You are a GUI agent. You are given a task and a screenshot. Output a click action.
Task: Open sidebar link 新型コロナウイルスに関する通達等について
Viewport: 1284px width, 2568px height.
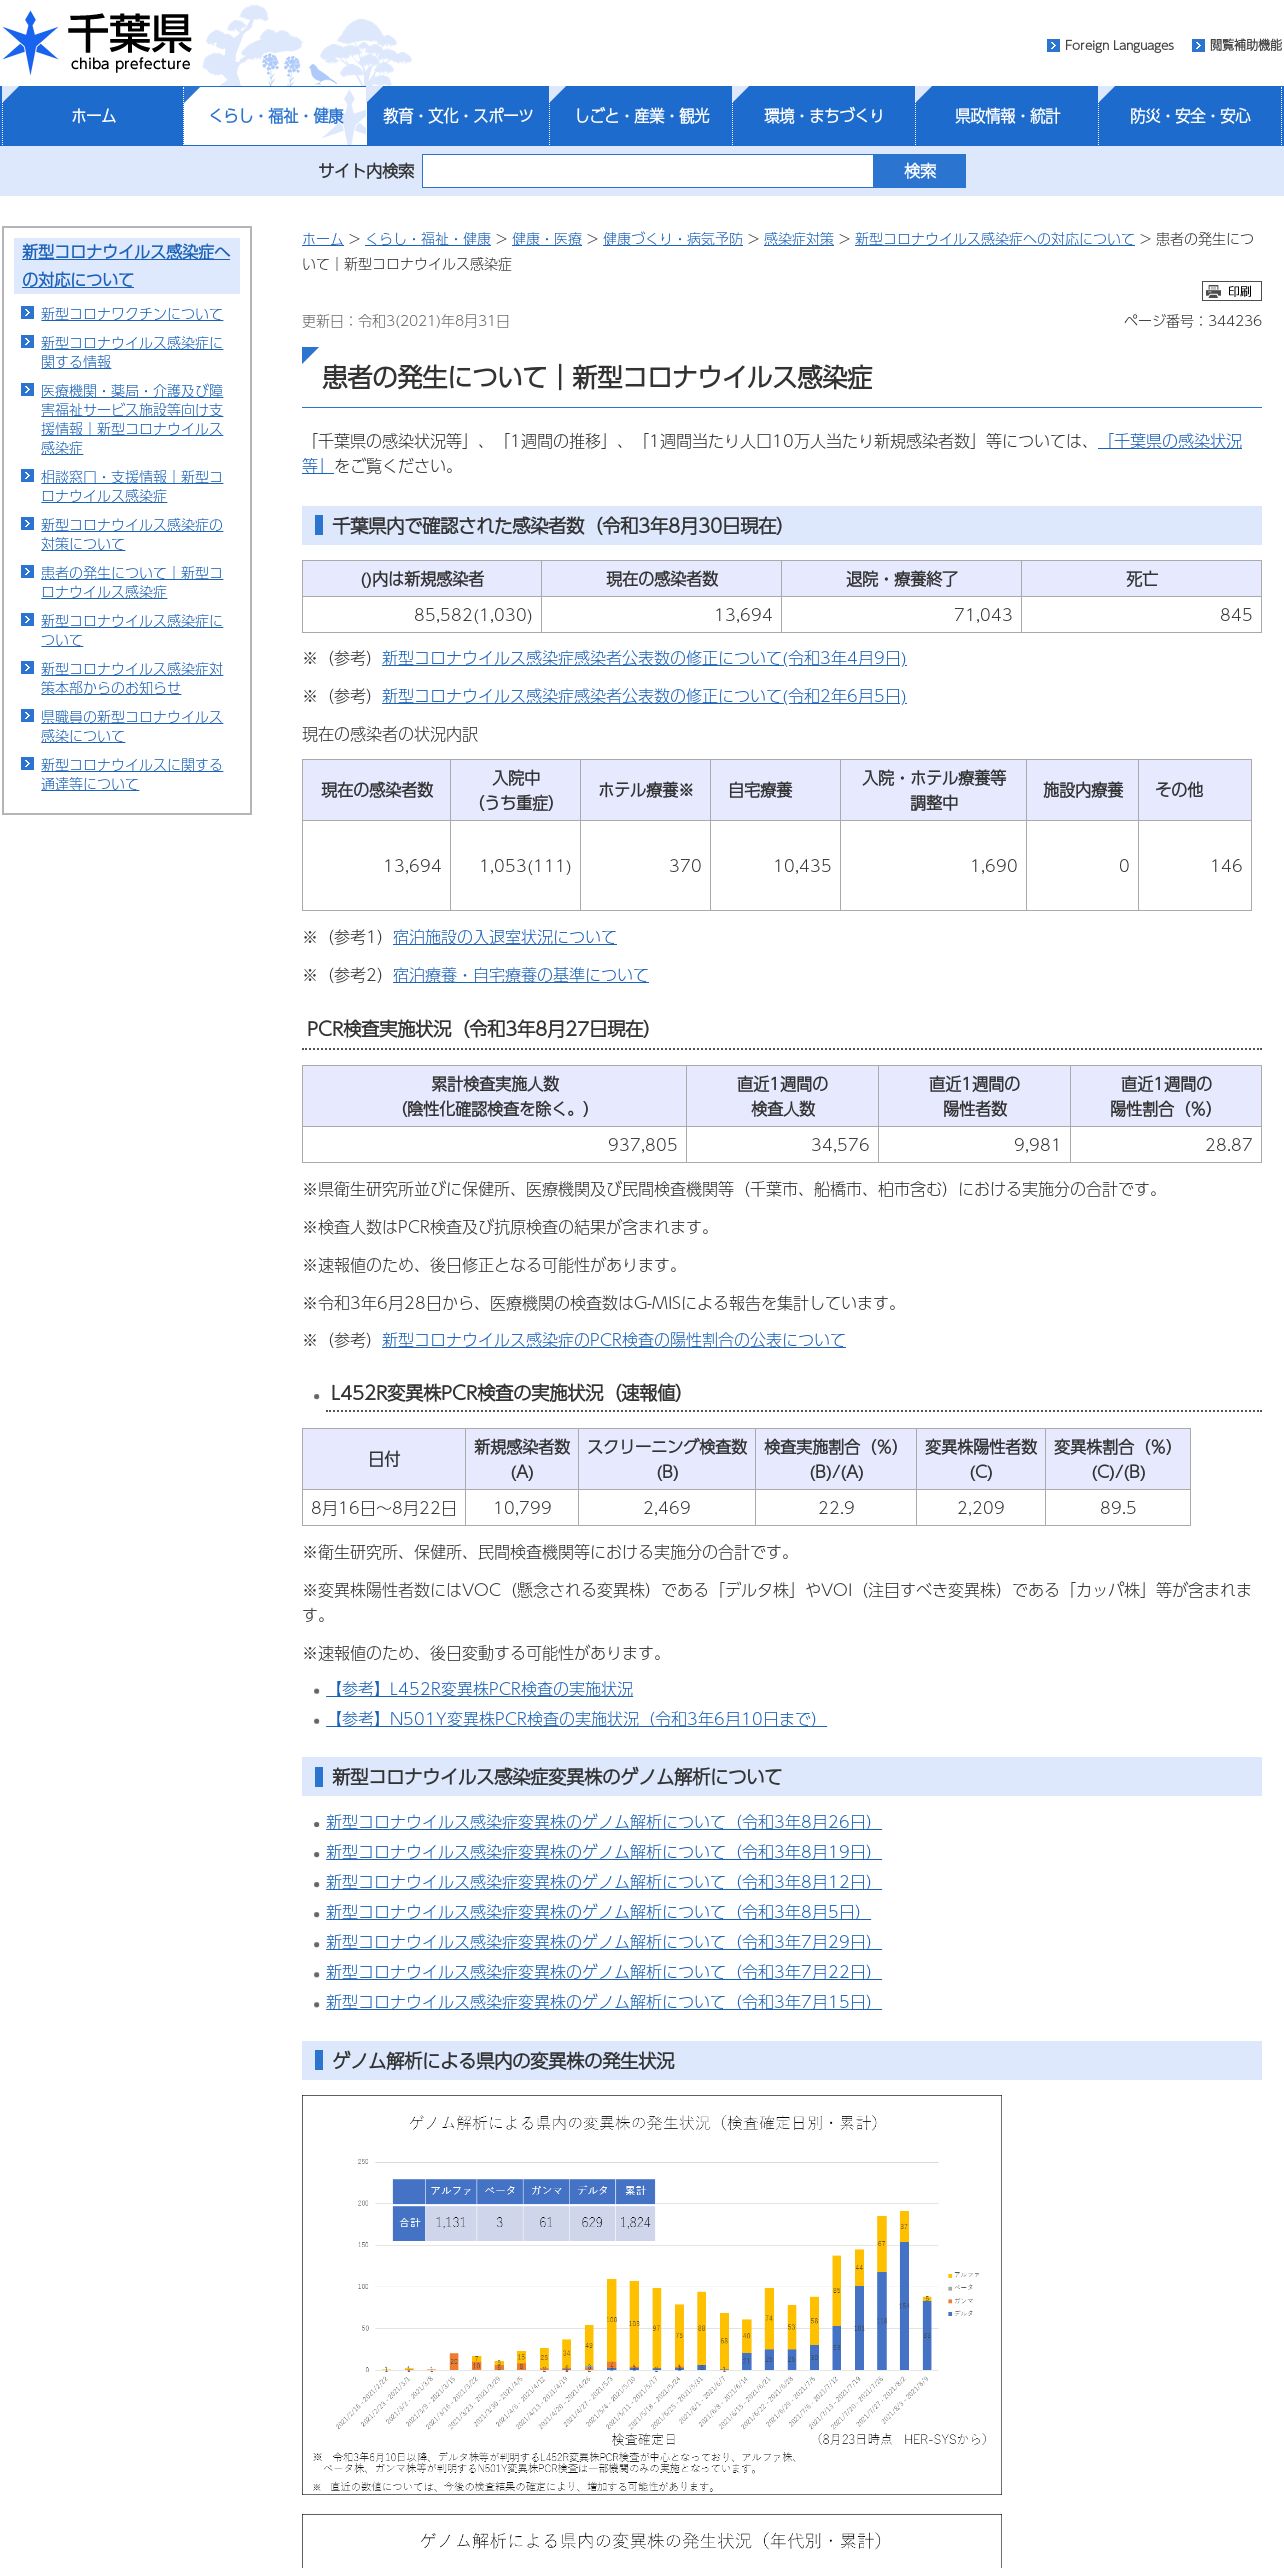click(131, 774)
